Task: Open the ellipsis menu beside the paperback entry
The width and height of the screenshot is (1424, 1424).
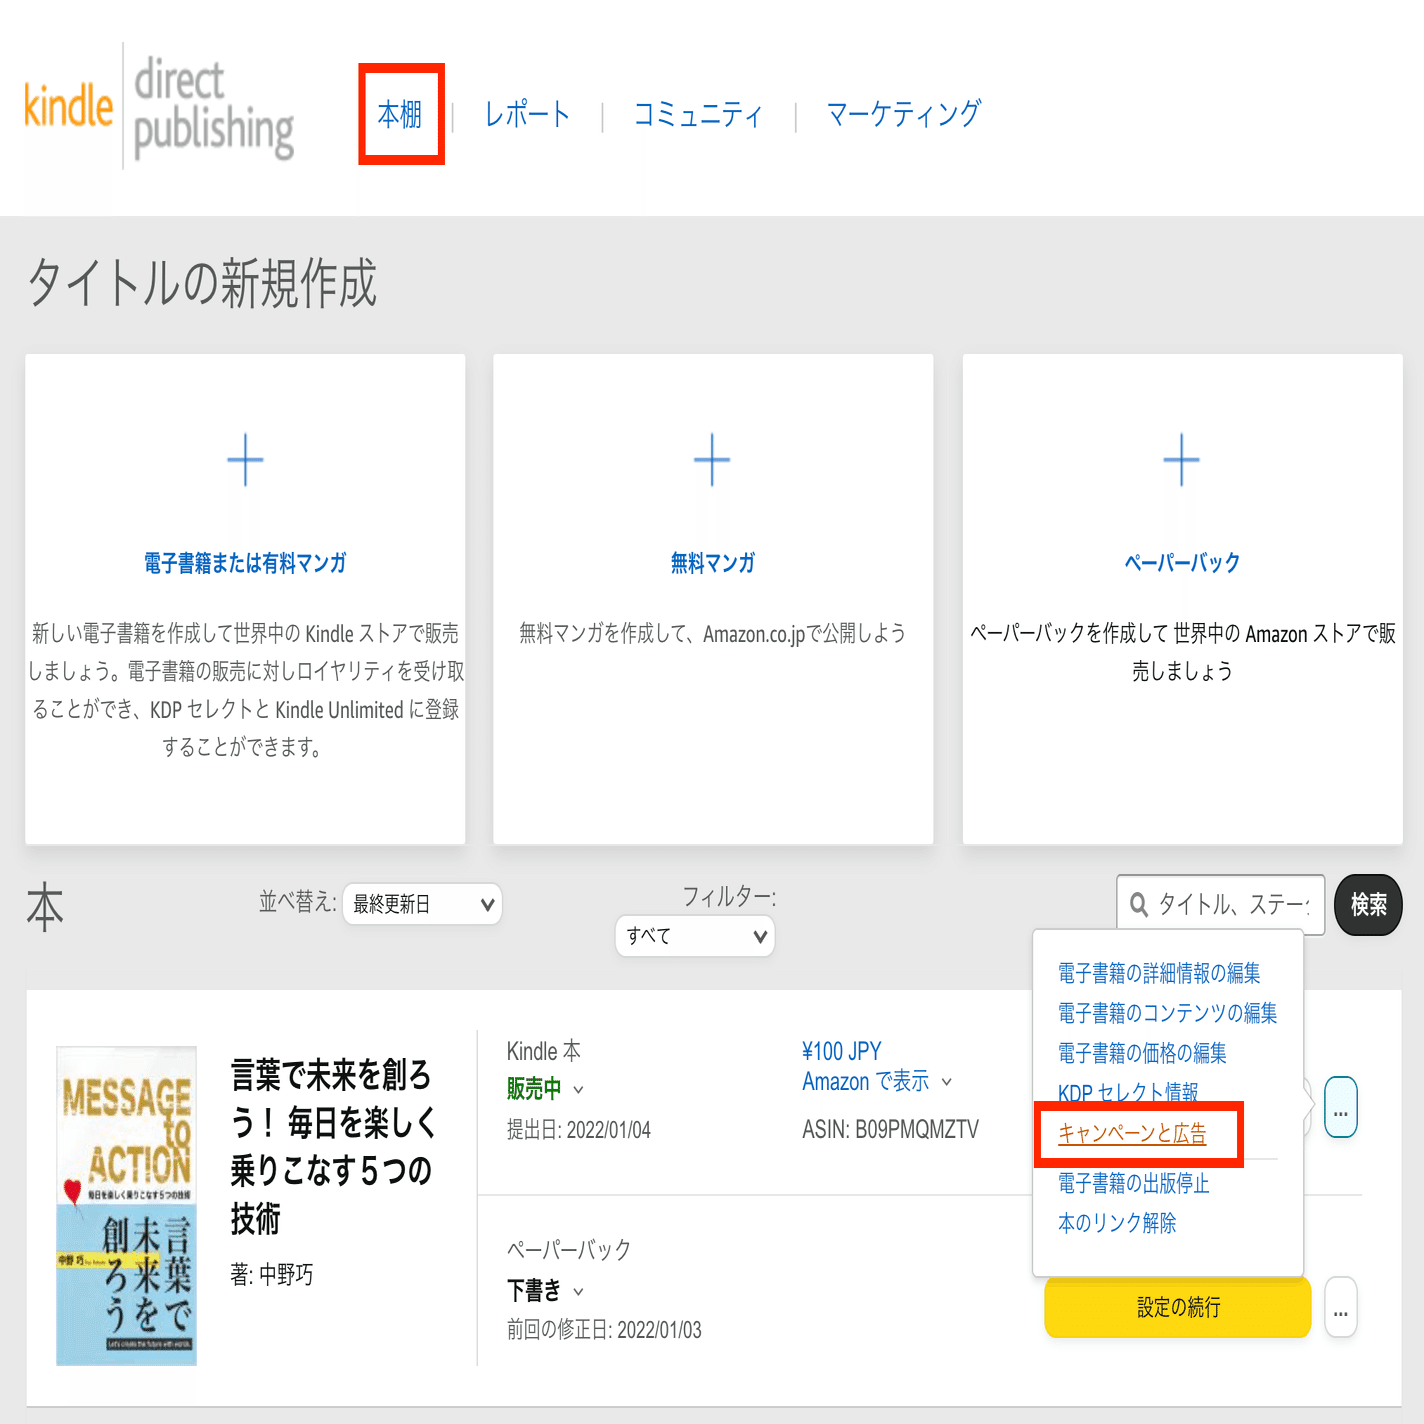Action: click(x=1340, y=1307)
